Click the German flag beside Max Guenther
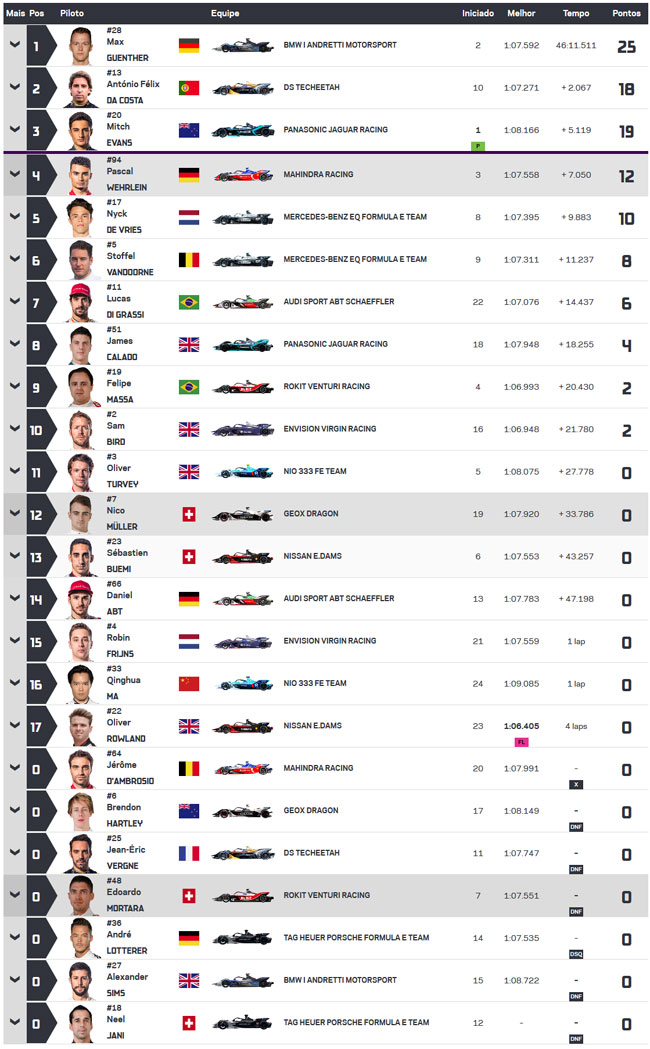The image size is (650, 1049). (189, 45)
